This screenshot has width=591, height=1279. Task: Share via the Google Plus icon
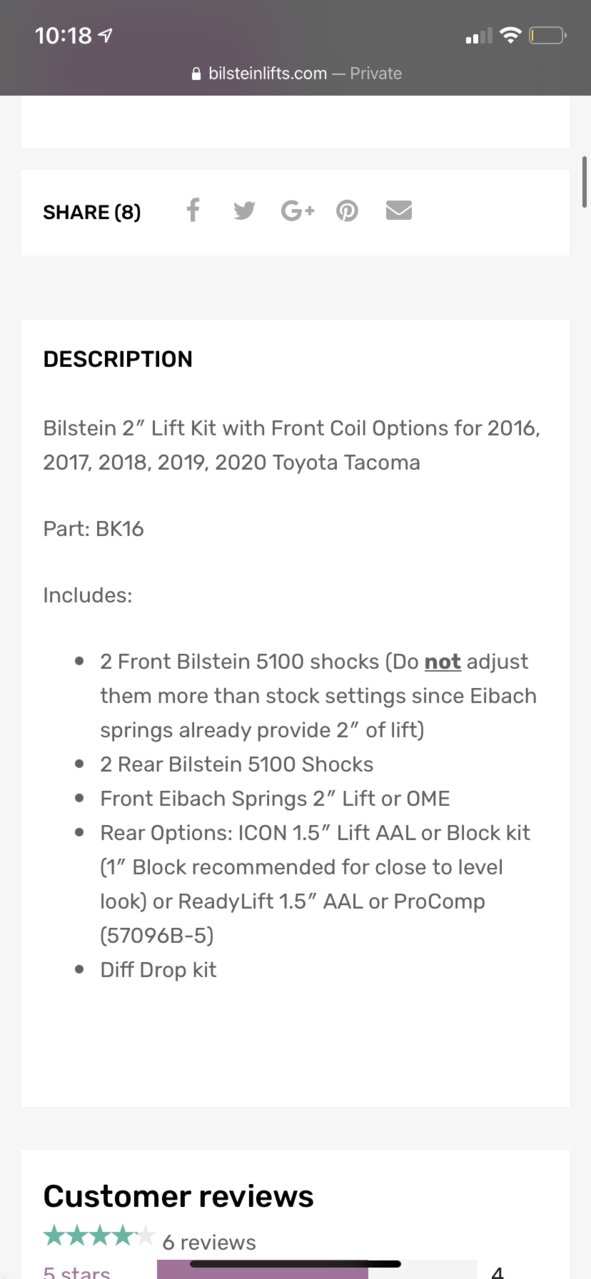[x=297, y=211]
